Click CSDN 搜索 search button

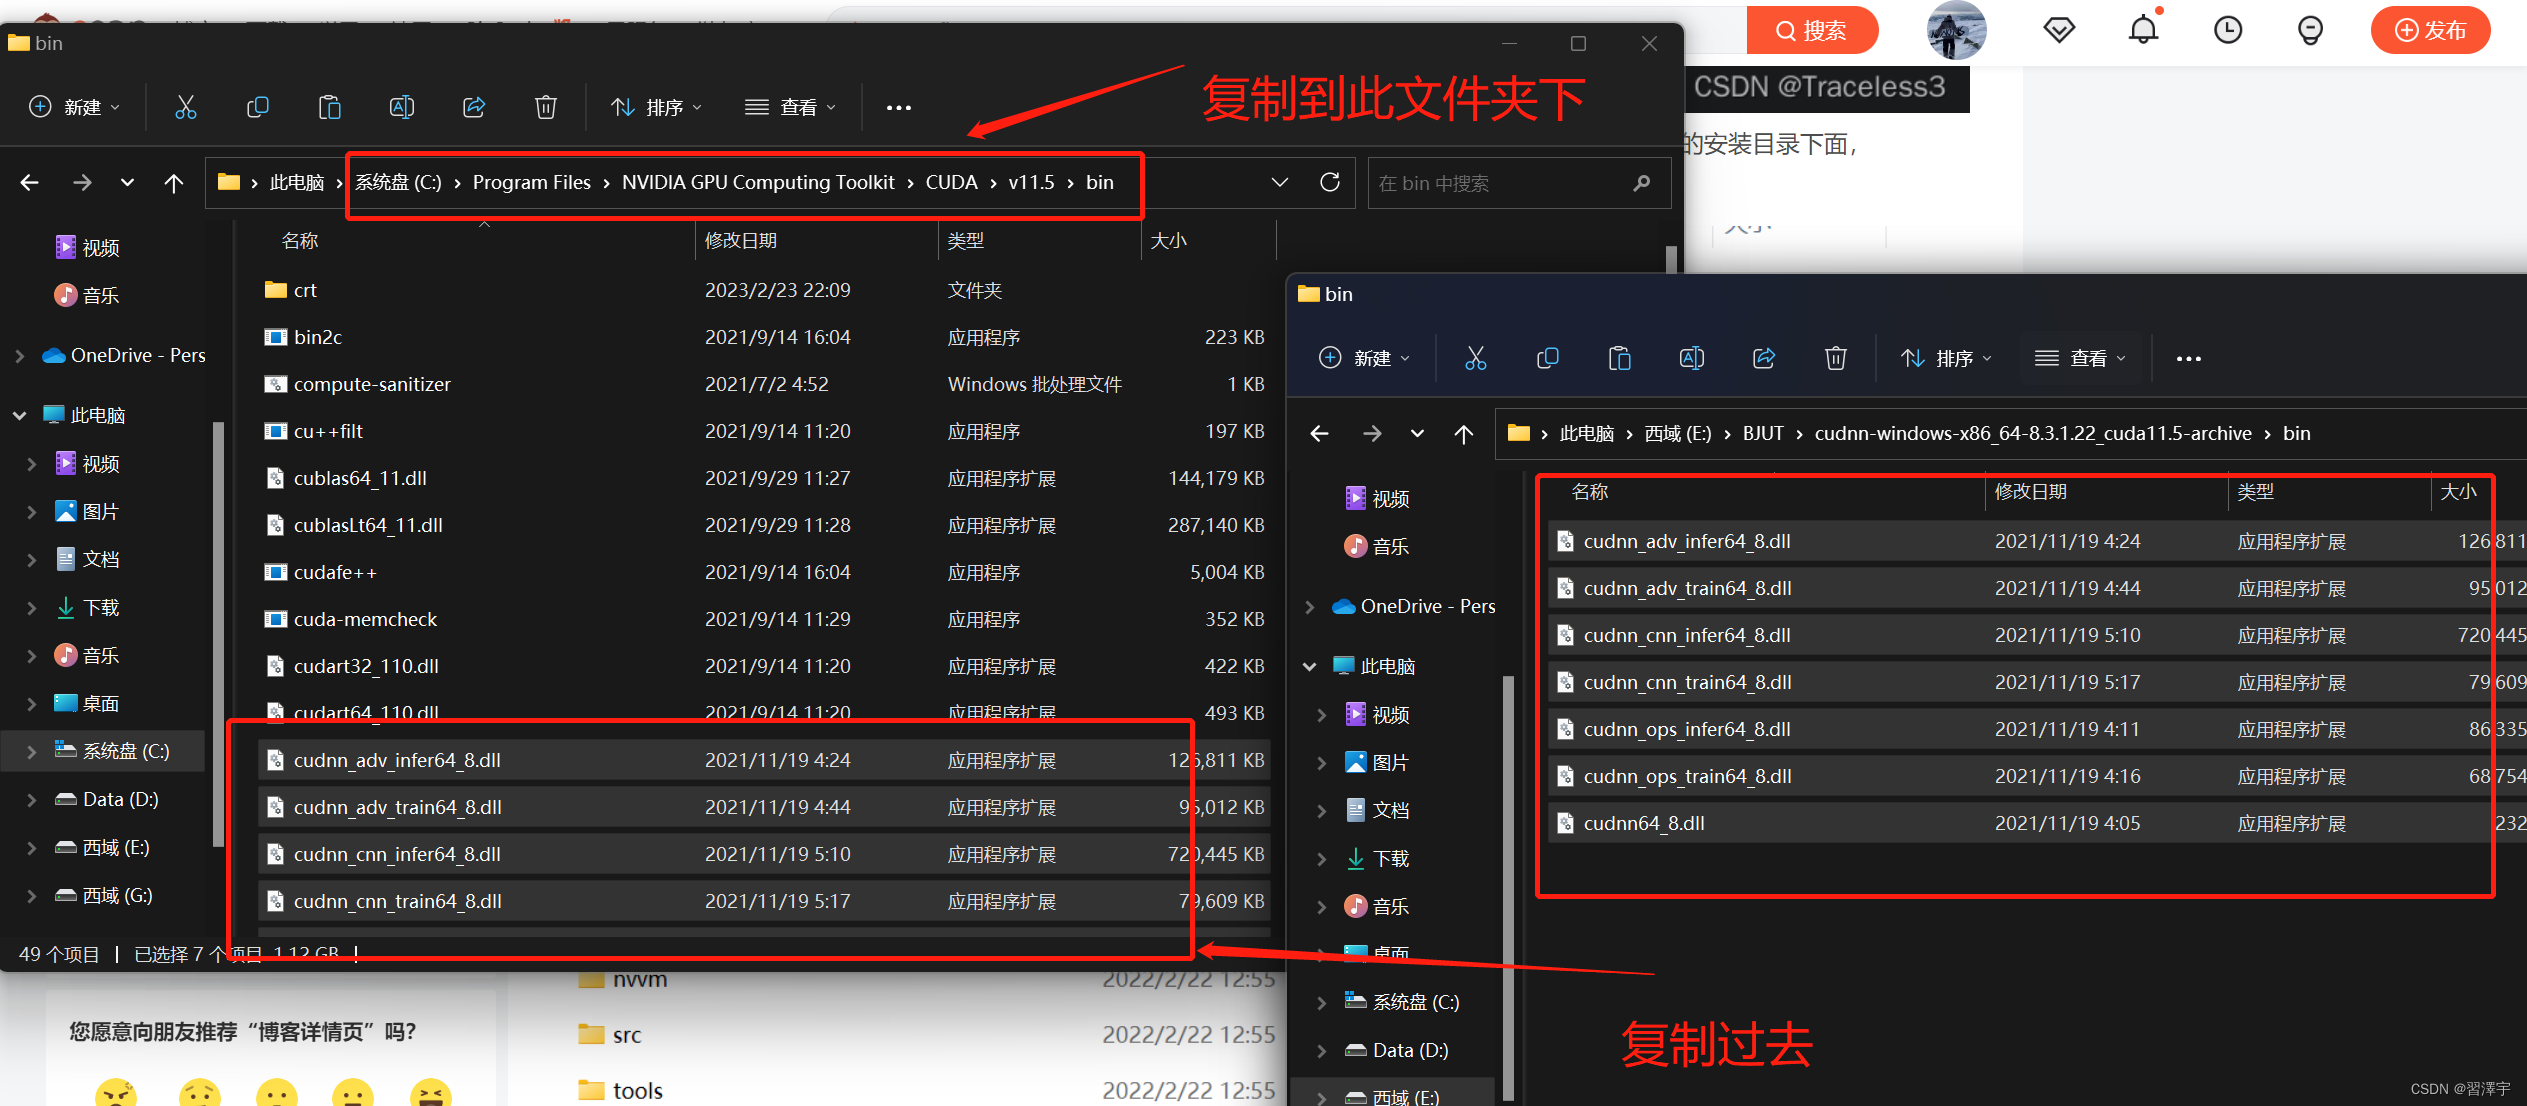(x=1811, y=30)
